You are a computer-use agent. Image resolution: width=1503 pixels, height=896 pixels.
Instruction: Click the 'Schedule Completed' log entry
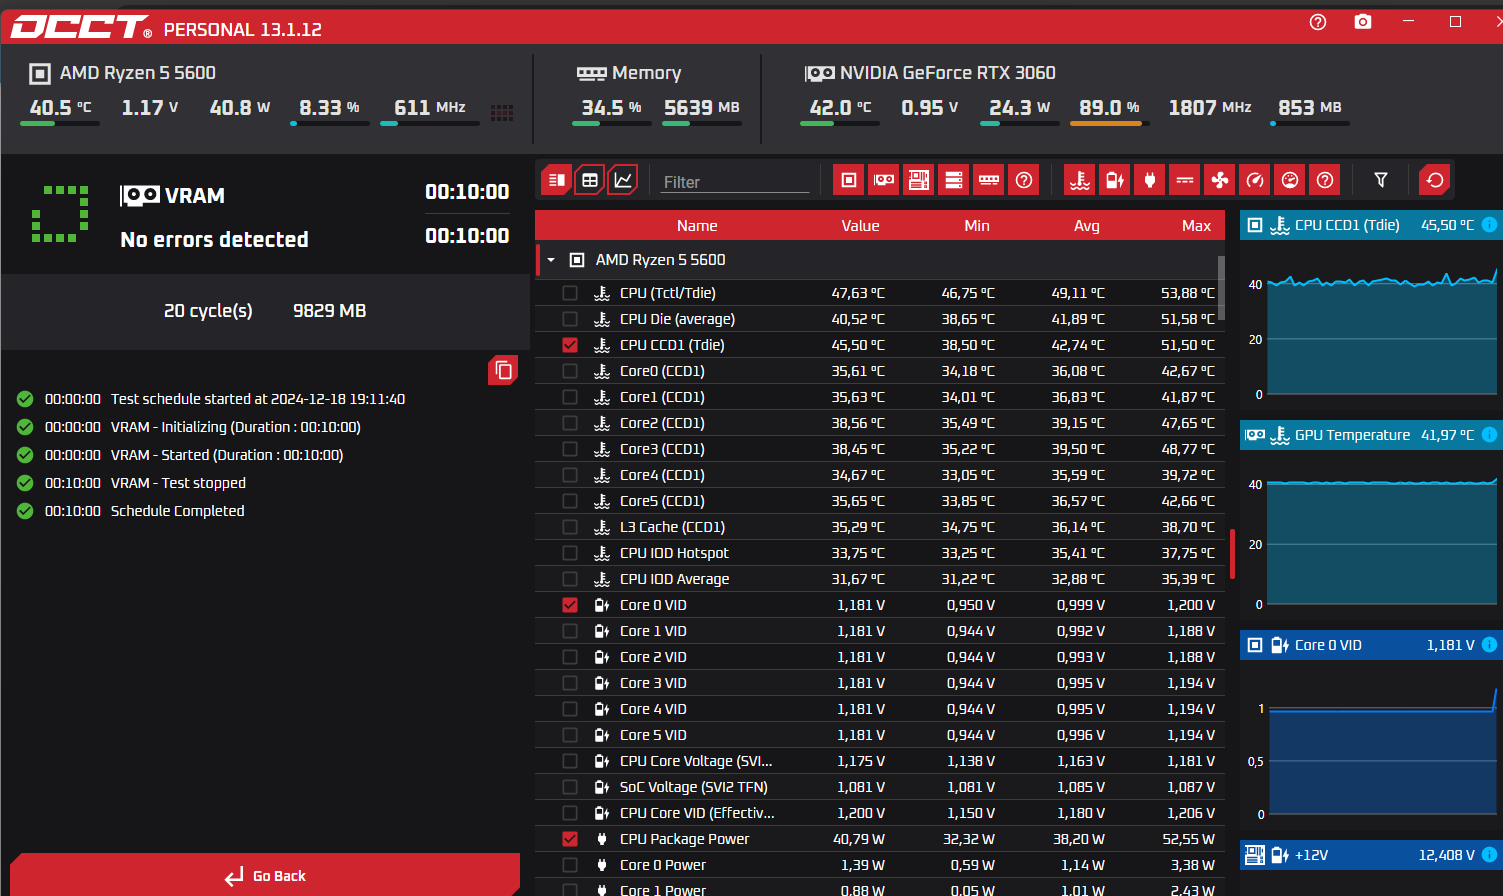coord(177,511)
